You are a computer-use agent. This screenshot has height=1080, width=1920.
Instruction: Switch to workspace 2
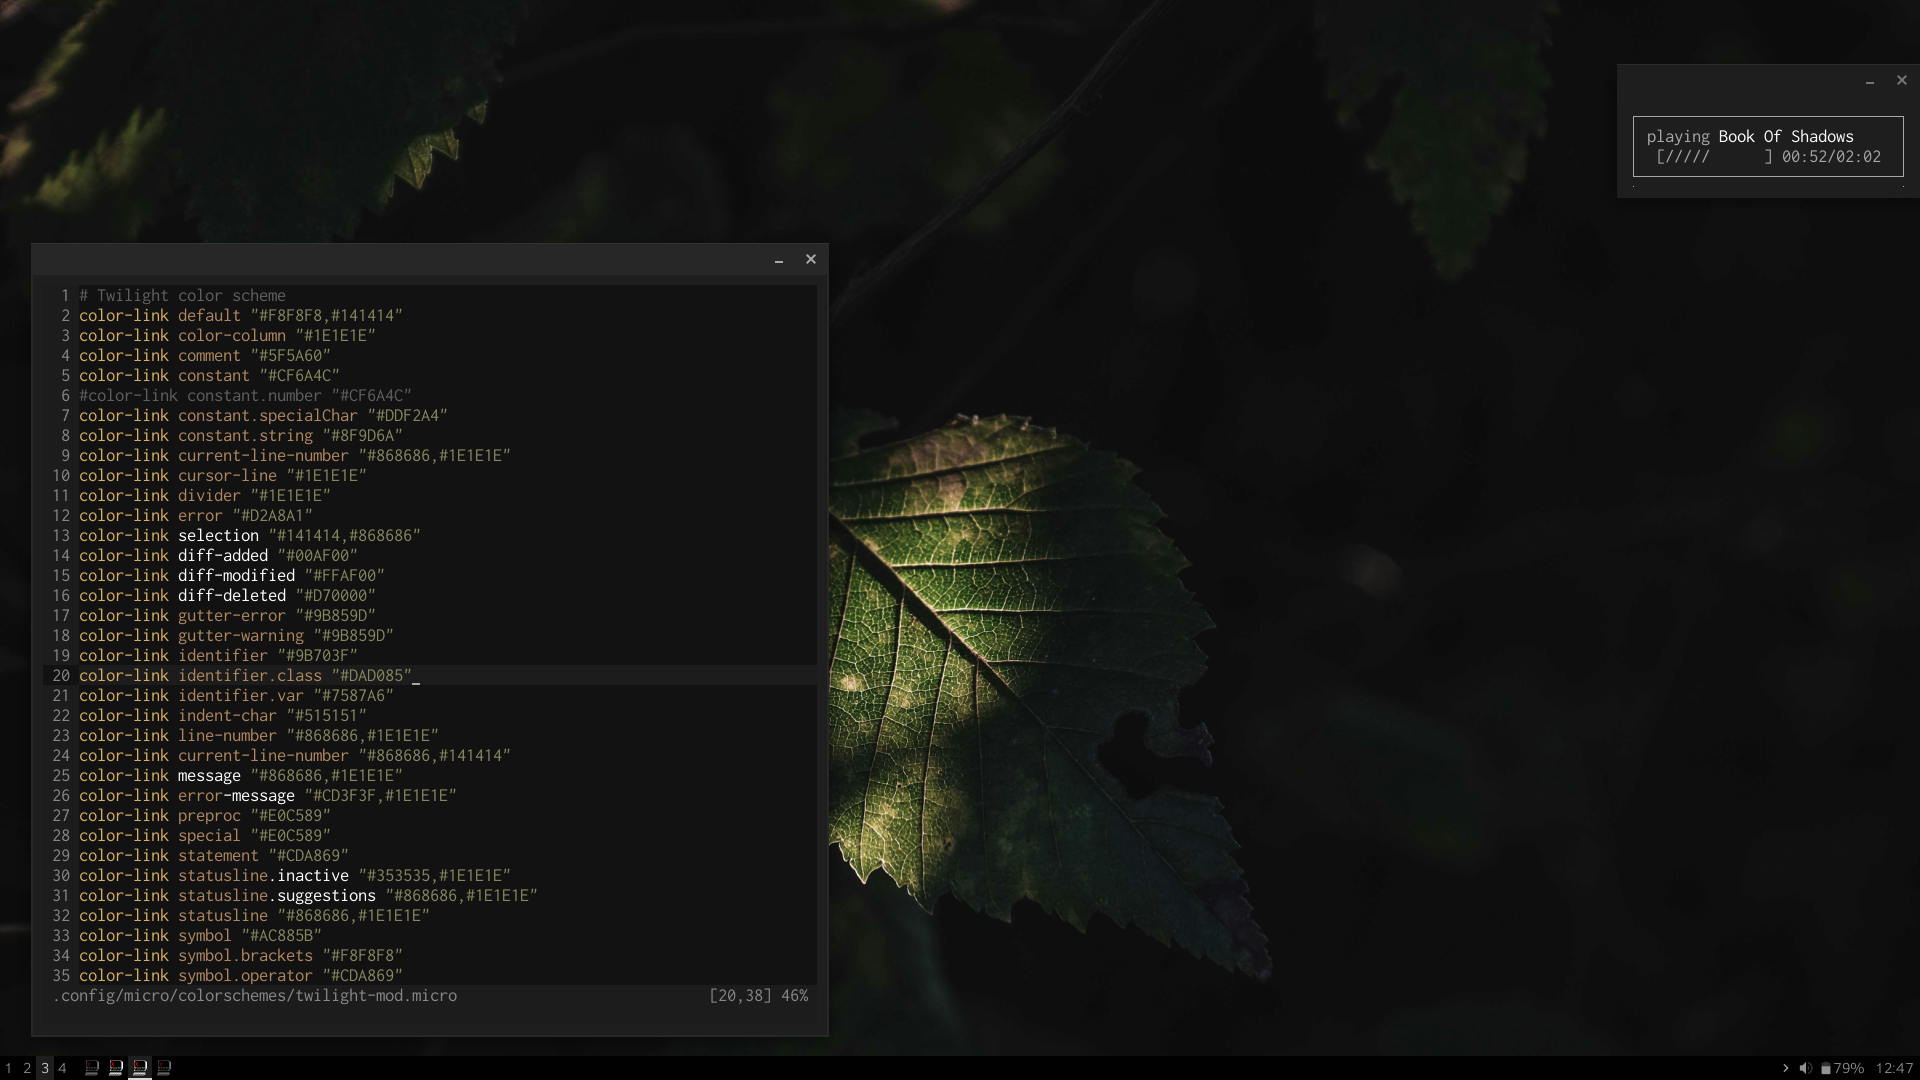27,1068
